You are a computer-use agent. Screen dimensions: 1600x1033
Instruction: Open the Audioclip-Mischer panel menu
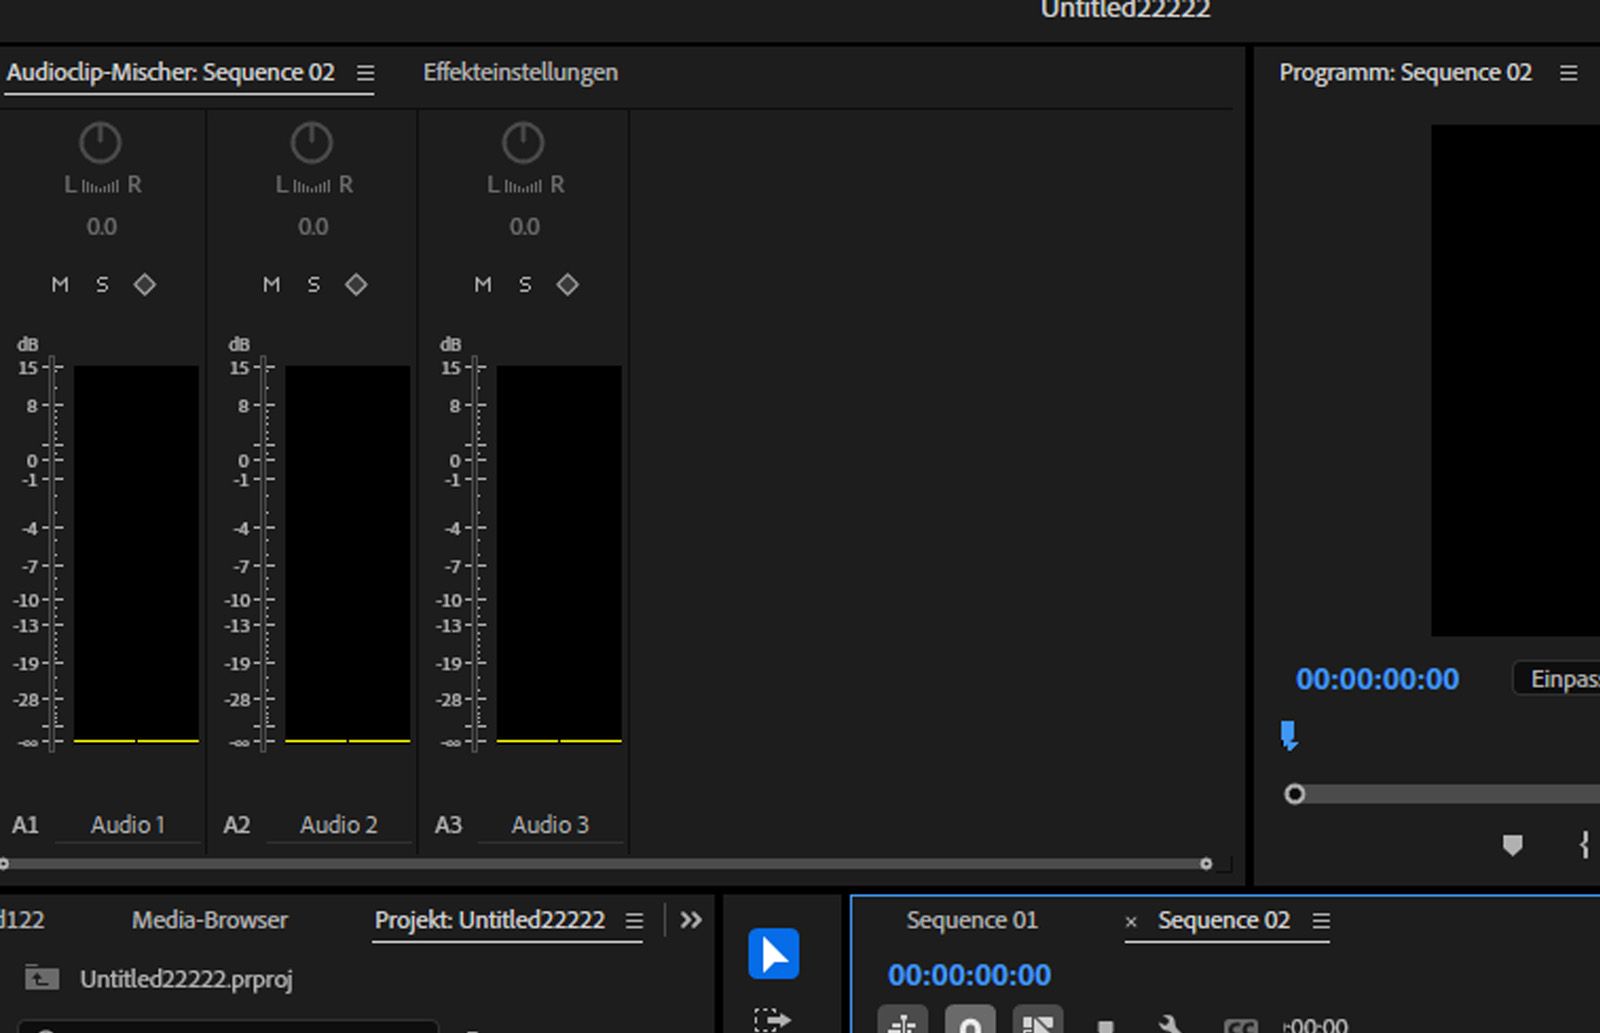[366, 72]
